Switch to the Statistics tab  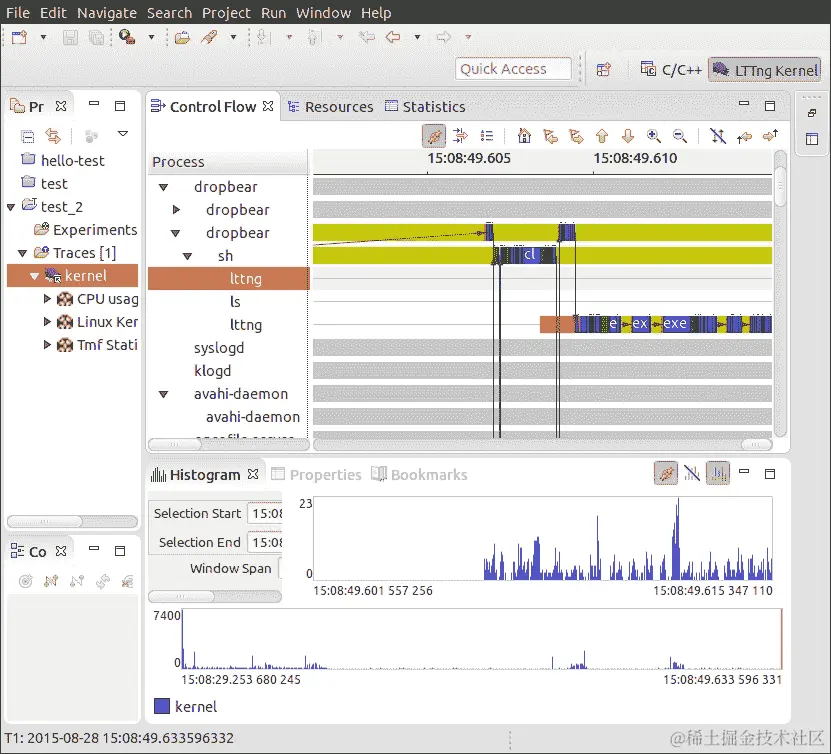click(x=425, y=107)
